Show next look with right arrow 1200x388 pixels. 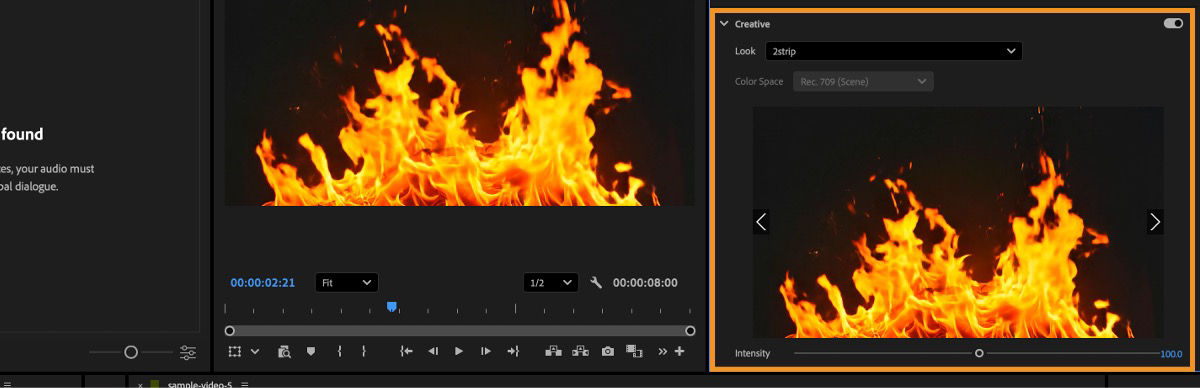pos(1155,222)
